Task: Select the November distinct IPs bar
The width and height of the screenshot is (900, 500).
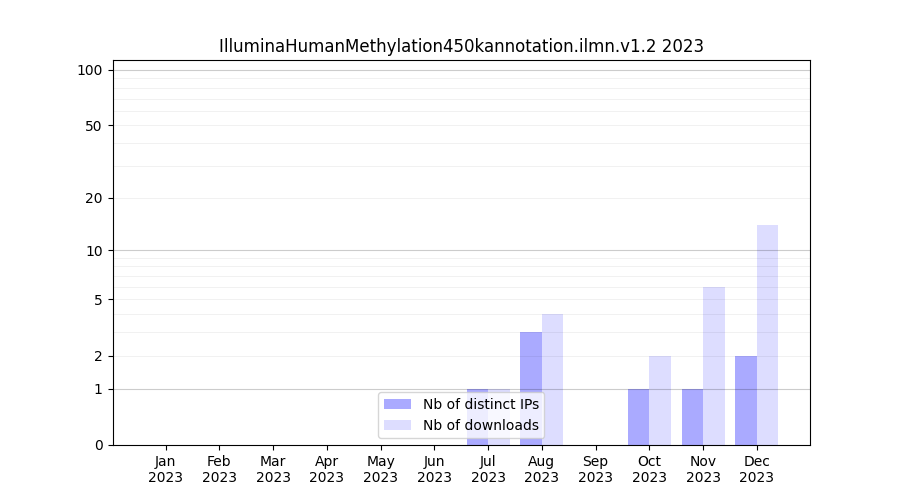Action: click(x=692, y=417)
